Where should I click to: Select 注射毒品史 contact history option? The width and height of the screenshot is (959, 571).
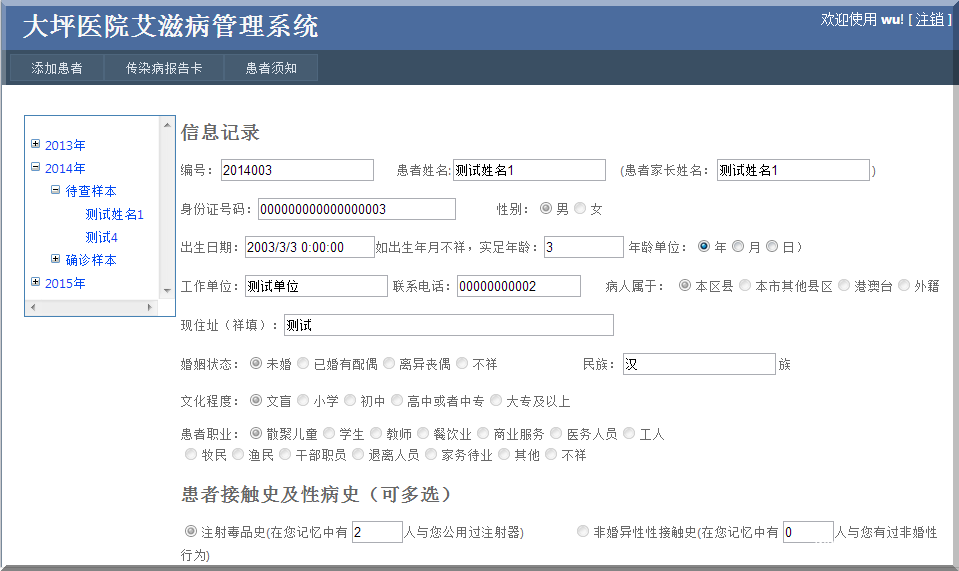[191, 531]
